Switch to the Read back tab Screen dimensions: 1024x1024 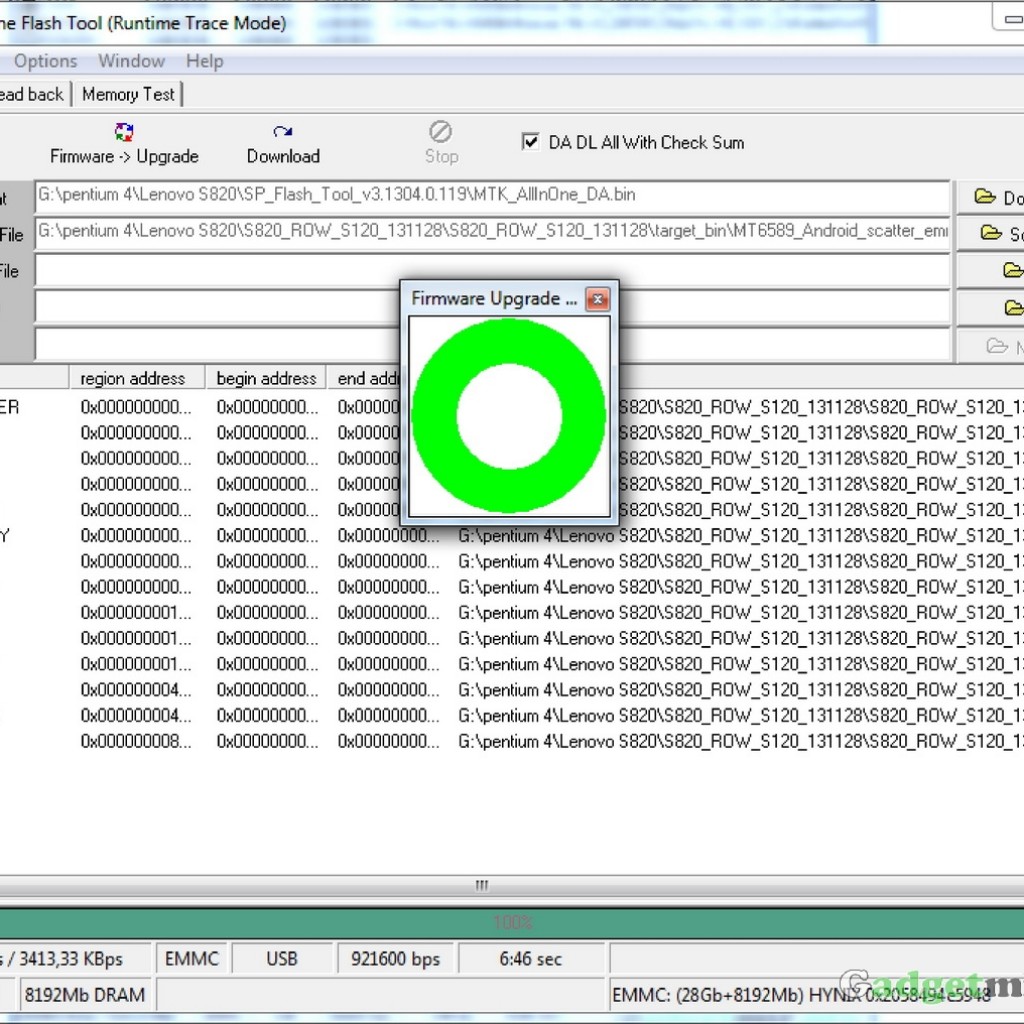[x=32, y=94]
